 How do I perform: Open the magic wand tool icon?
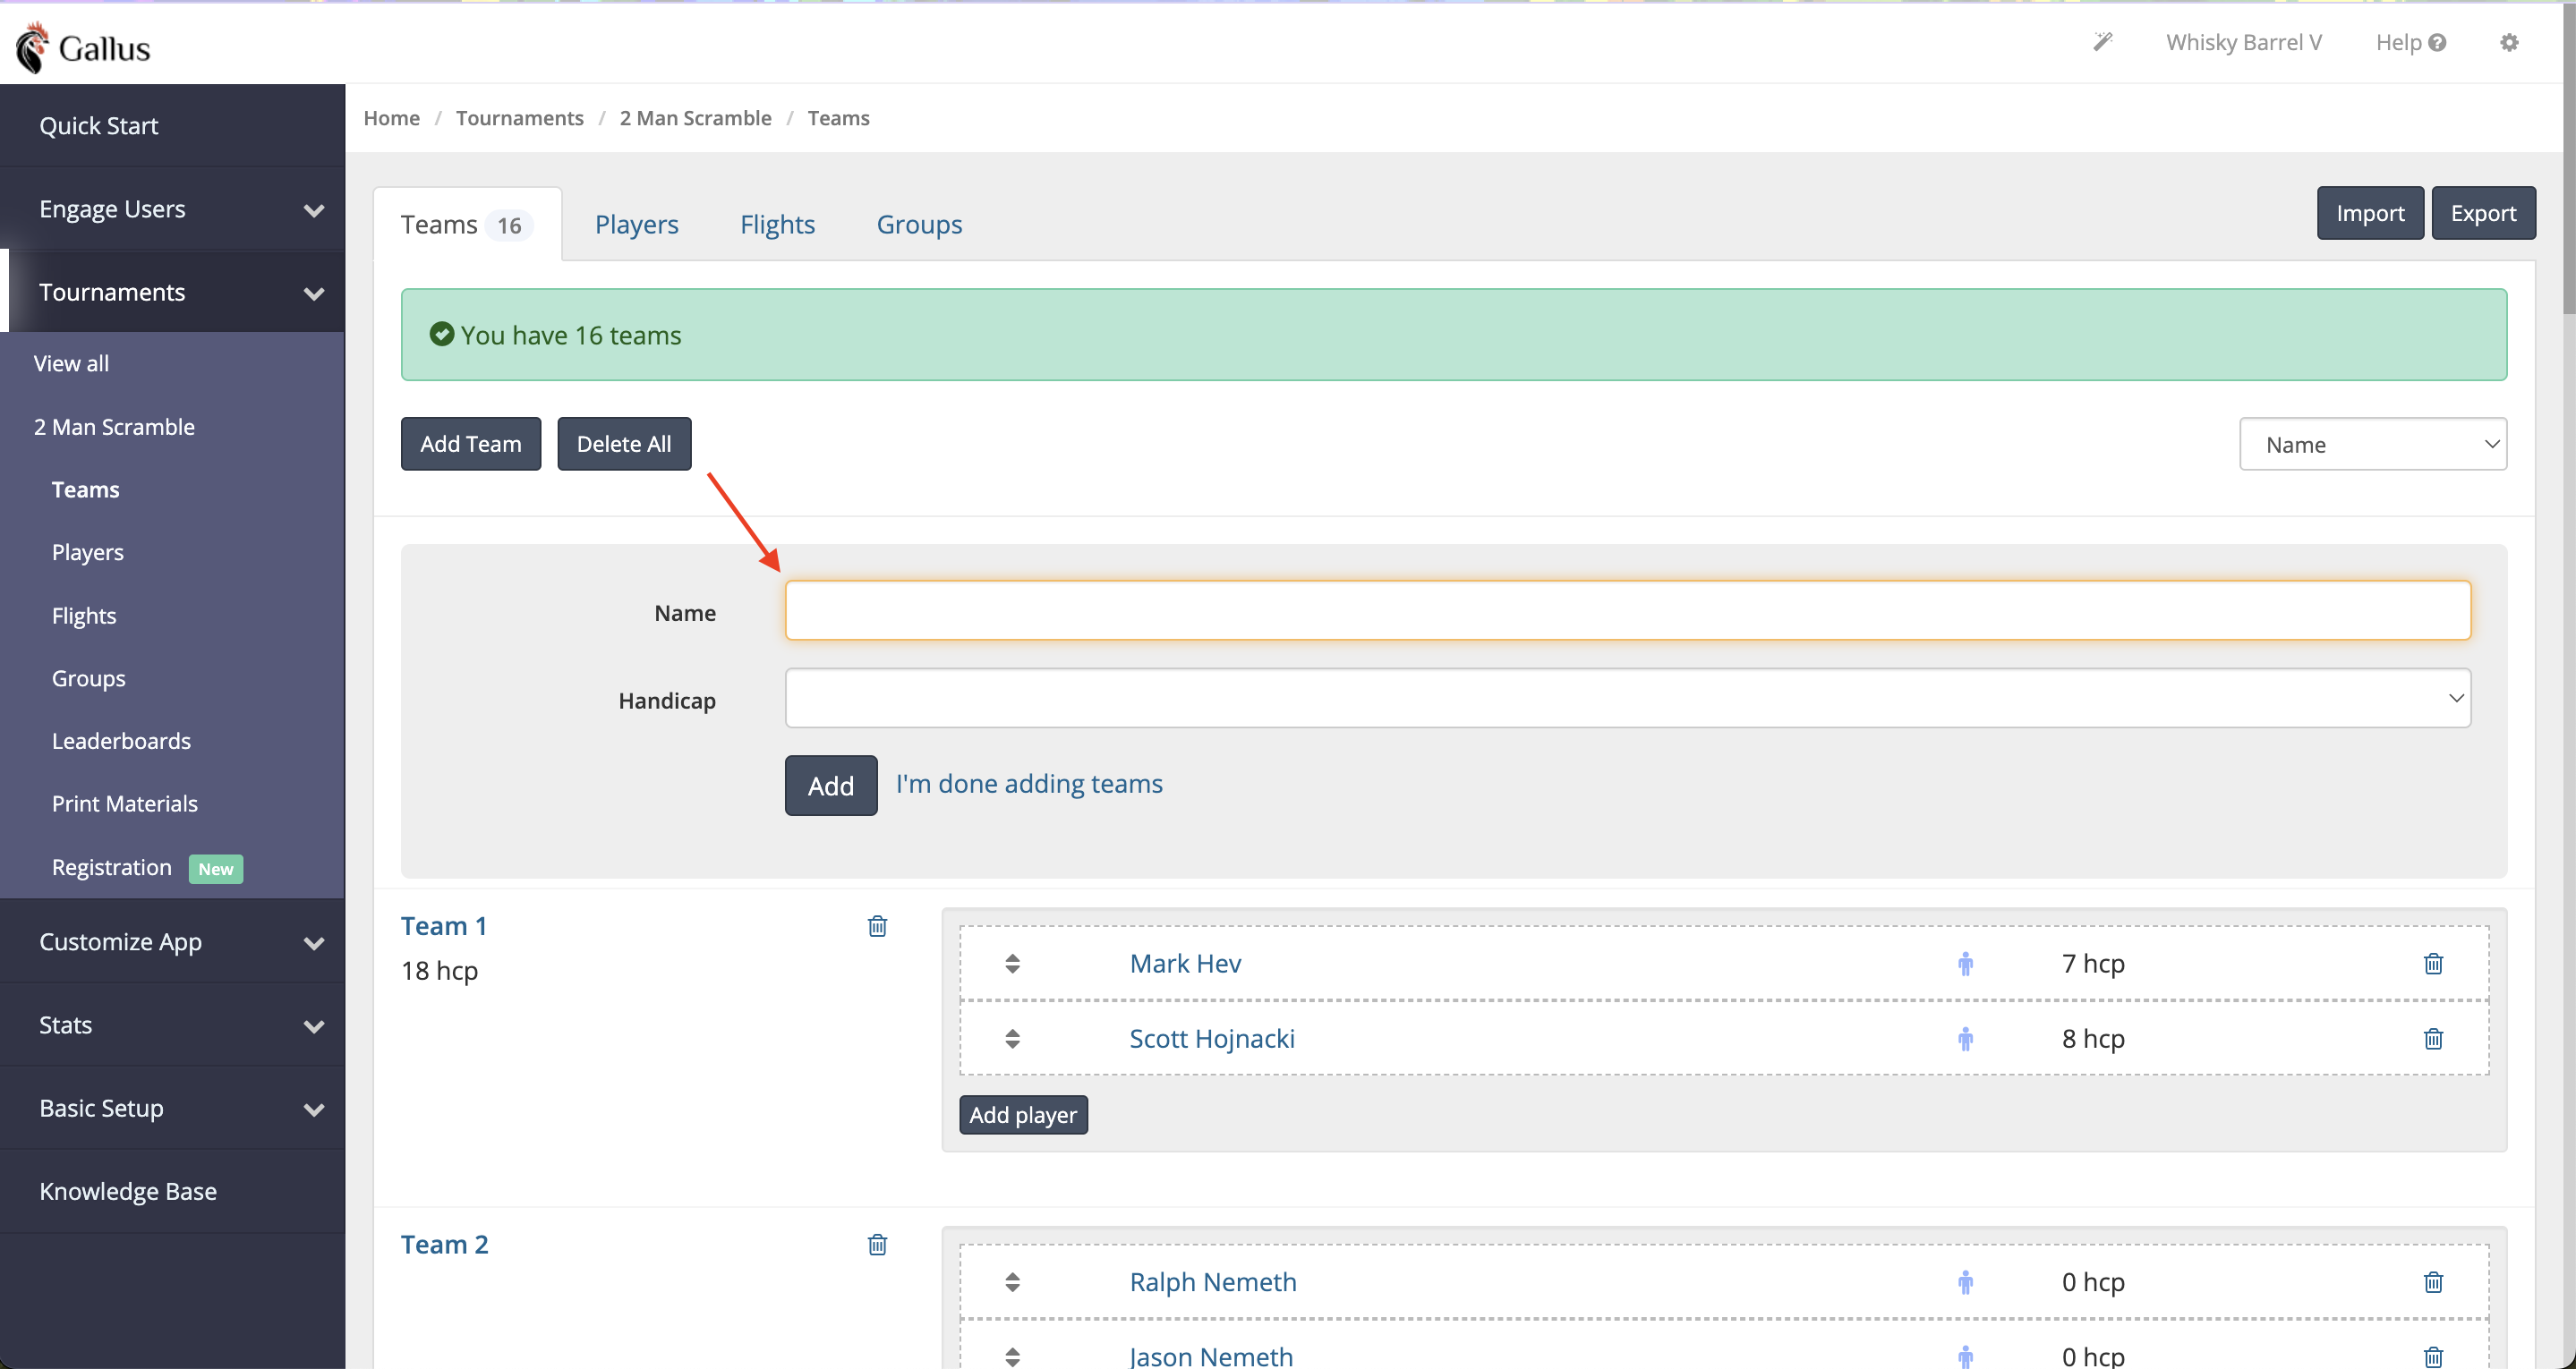(2103, 42)
